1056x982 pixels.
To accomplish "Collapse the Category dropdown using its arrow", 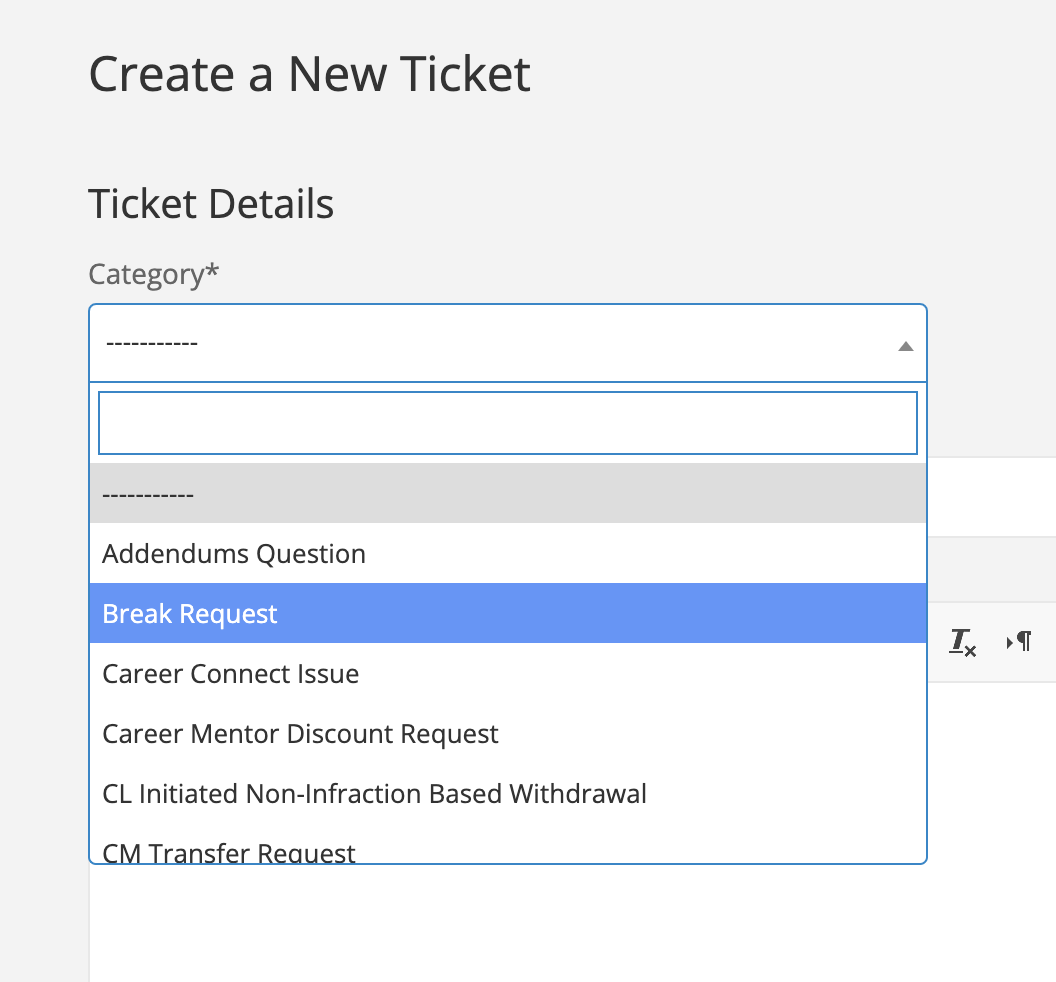I will pyautogui.click(x=905, y=346).
